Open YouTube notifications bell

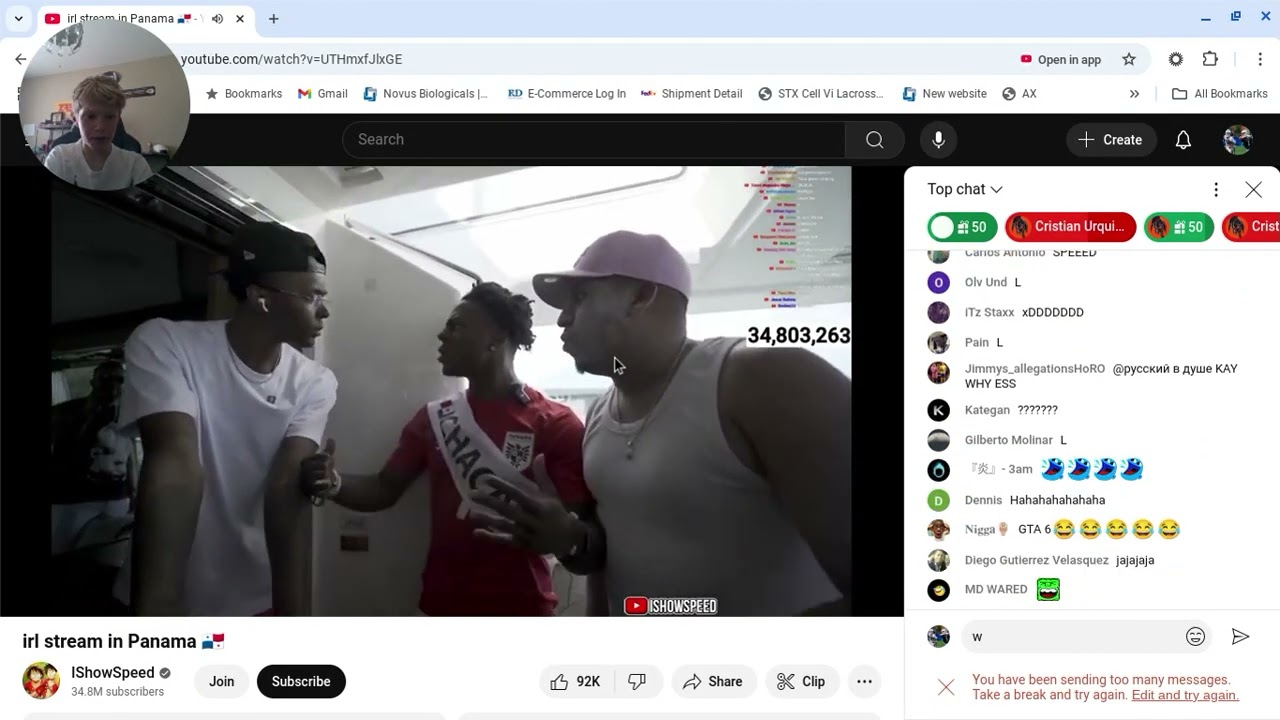pyautogui.click(x=1183, y=140)
